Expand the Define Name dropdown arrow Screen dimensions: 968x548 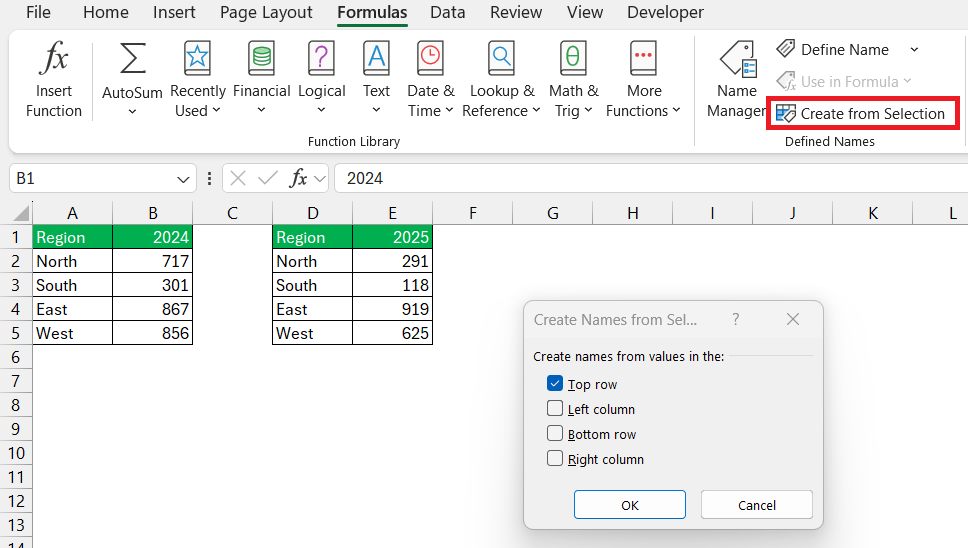(x=914, y=49)
